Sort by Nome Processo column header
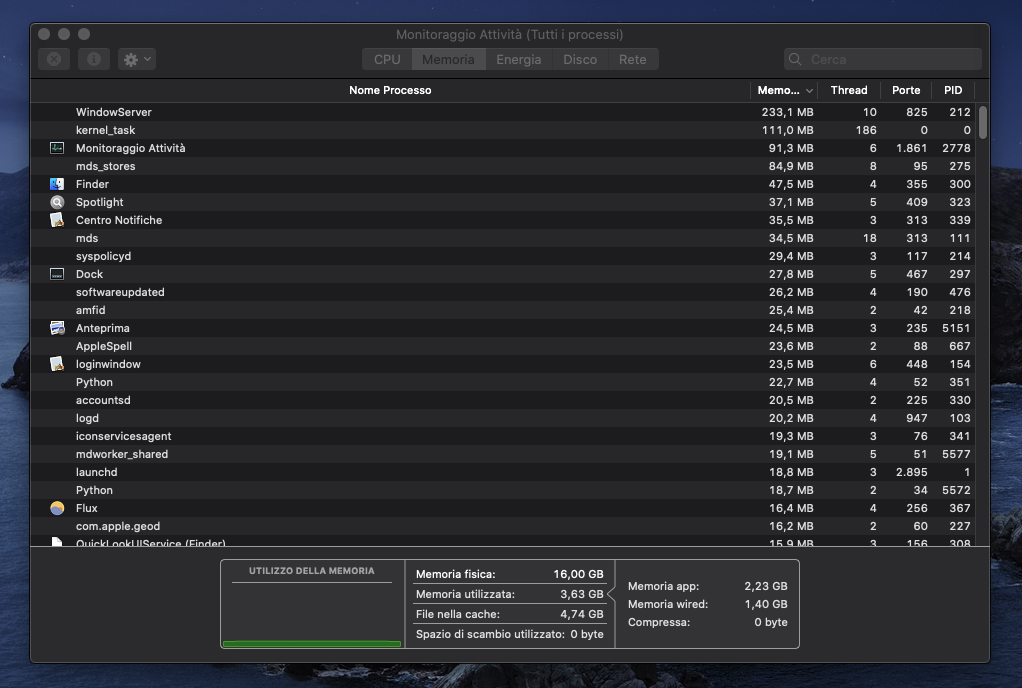1022x688 pixels. [x=390, y=90]
